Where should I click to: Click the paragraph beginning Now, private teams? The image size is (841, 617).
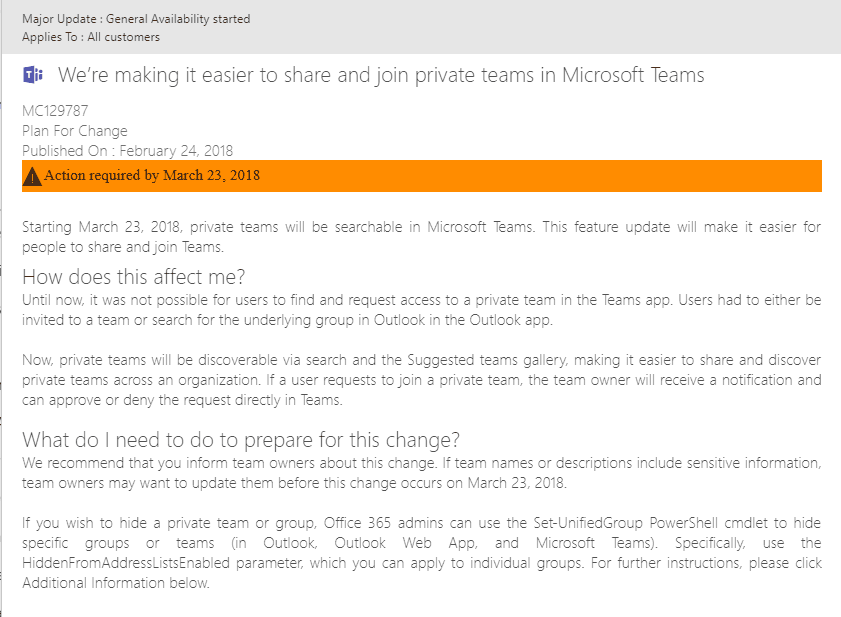(421, 380)
